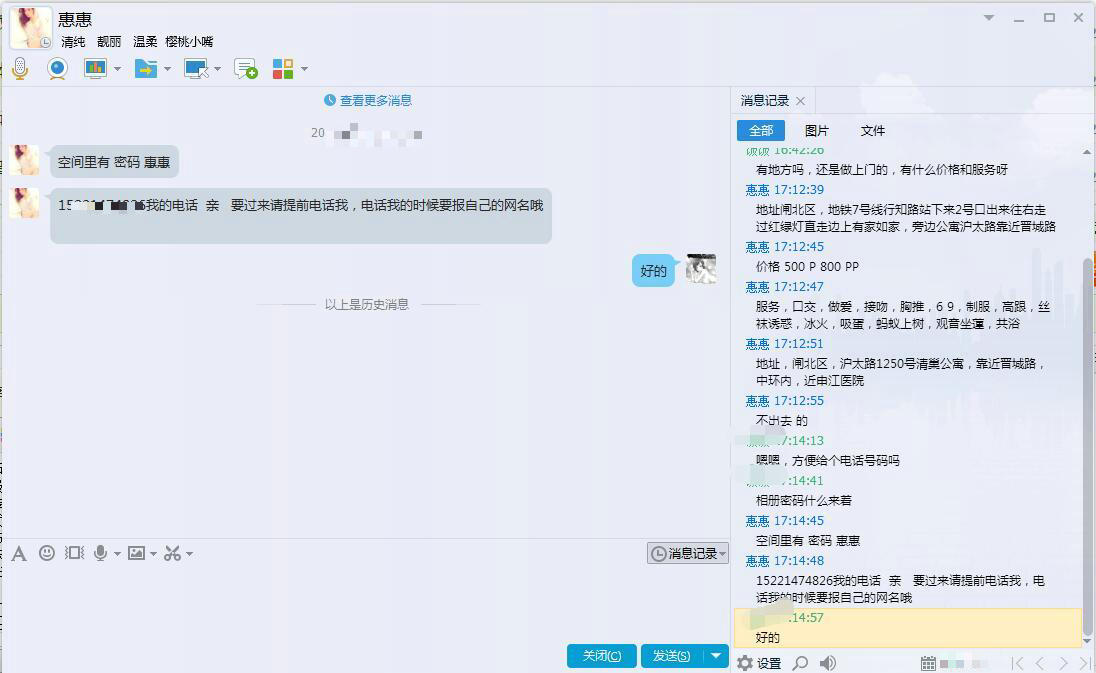The image size is (1096, 673).
Task: Open font formatting with the A icon
Action: coord(20,553)
